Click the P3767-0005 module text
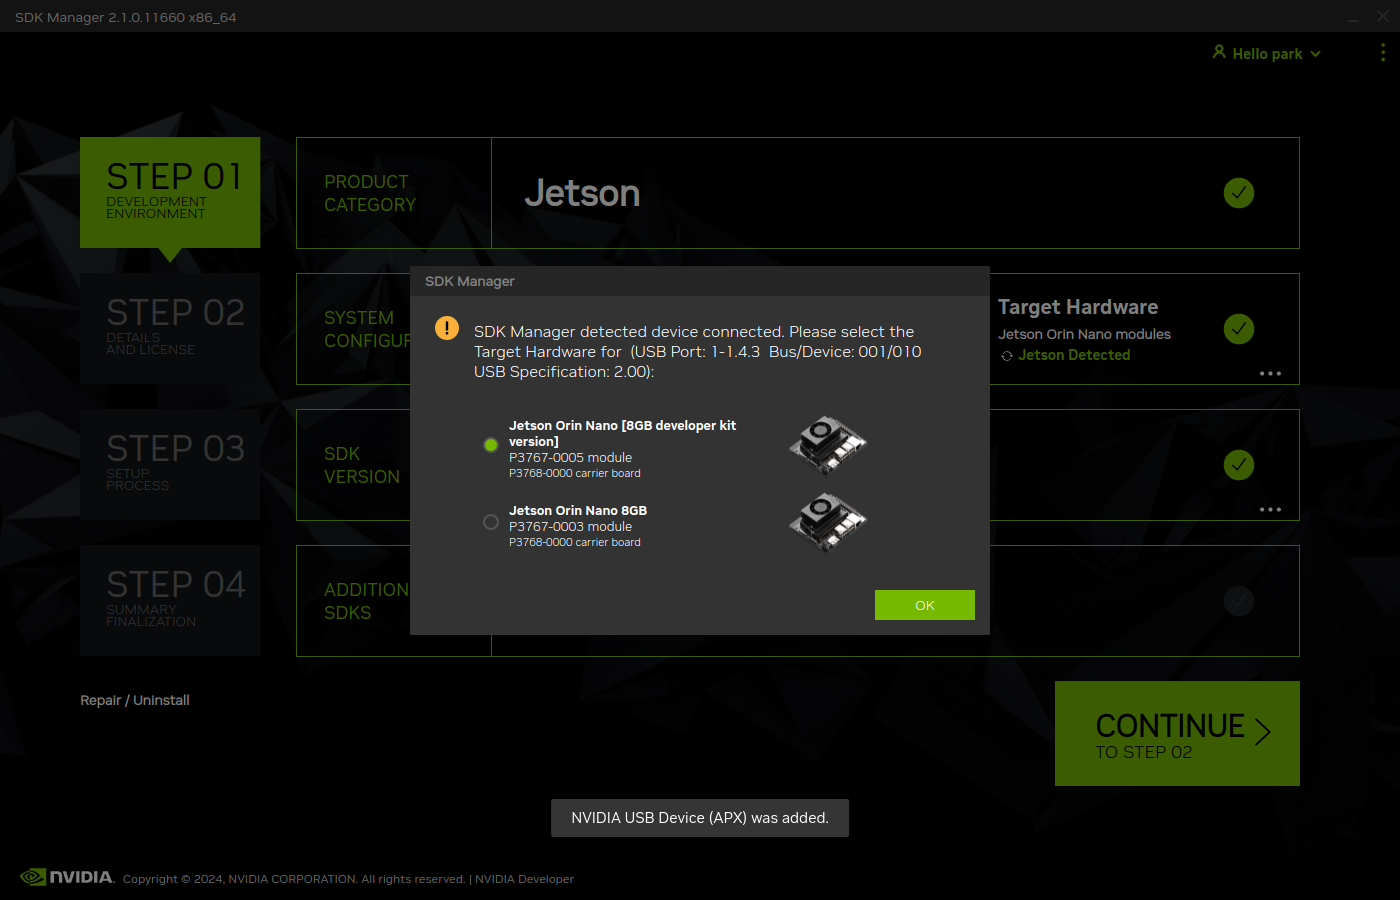Screen dimensions: 1400x900 [570, 457]
